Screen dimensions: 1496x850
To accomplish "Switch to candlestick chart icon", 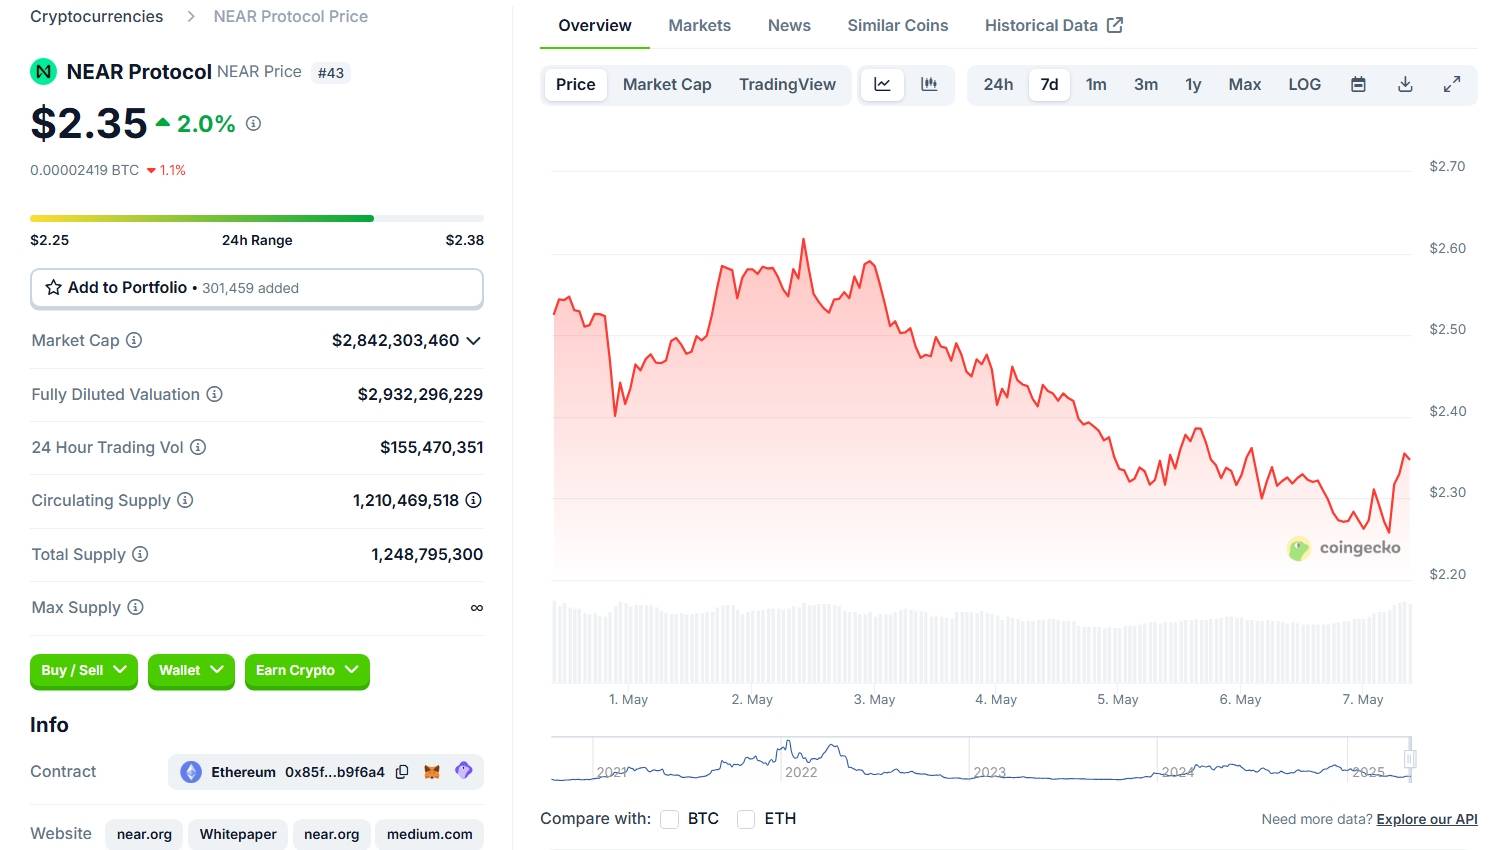I will pyautogui.click(x=929, y=85).
